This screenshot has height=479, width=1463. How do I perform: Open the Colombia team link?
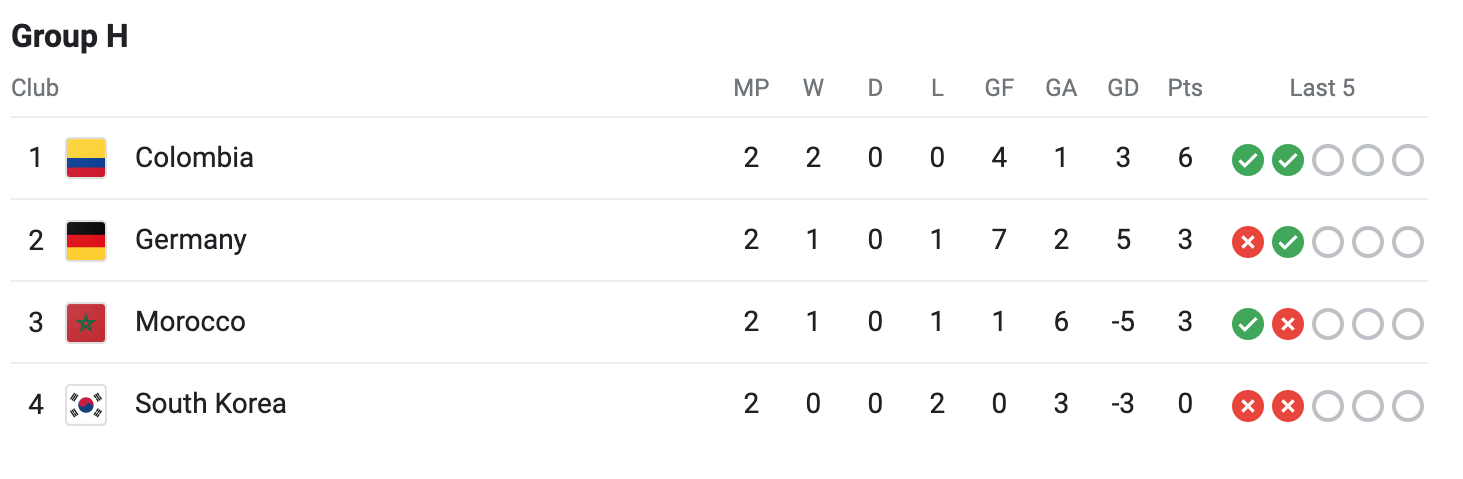tap(194, 158)
